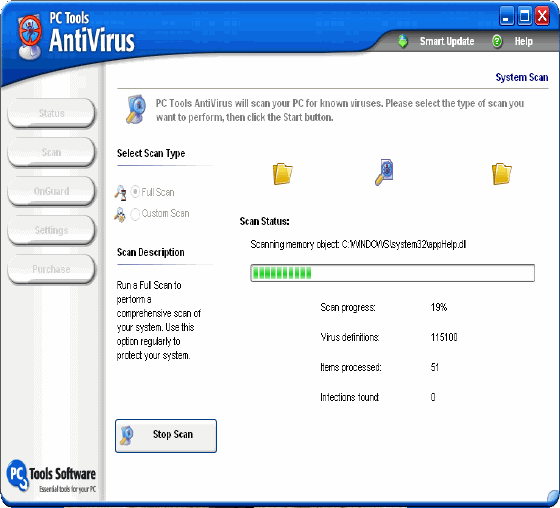Click the Scan progress label

(x=348, y=307)
